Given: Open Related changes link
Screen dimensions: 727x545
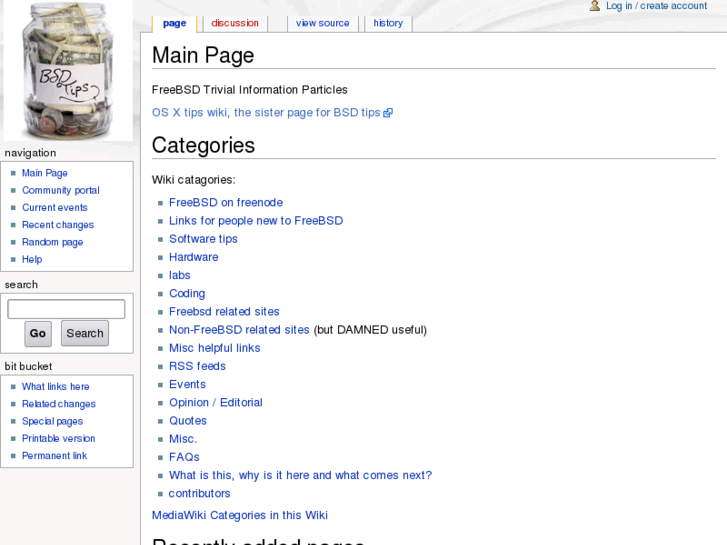Looking at the screenshot, I should (59, 404).
